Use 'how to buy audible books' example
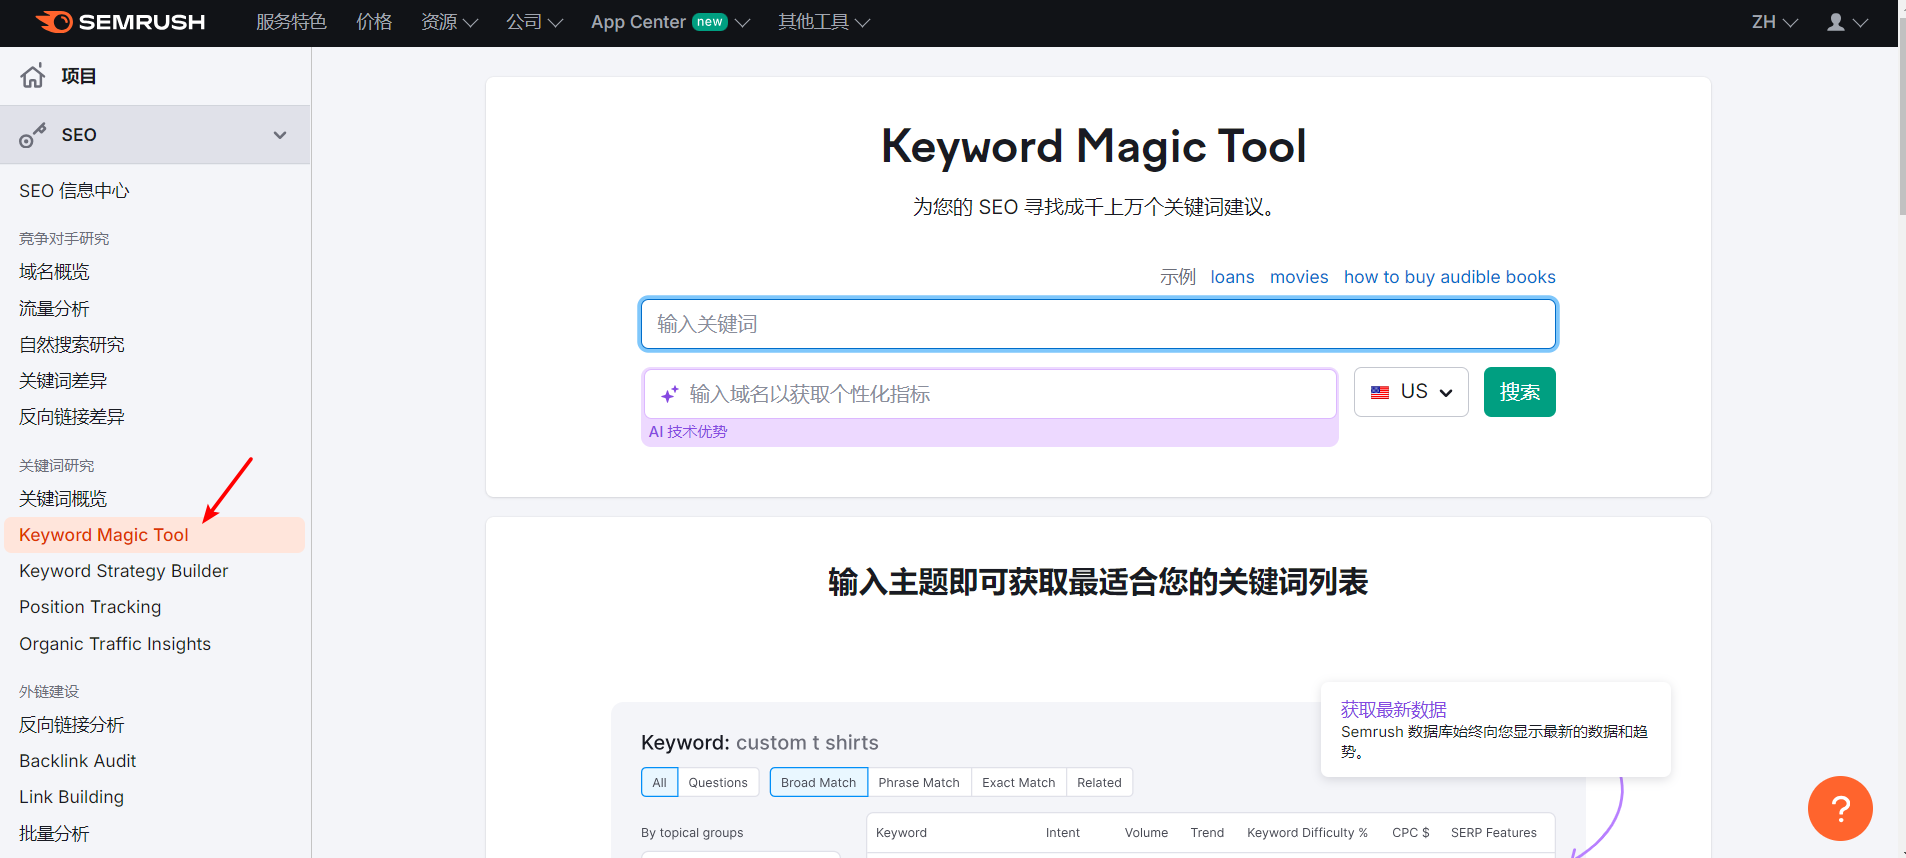This screenshot has height=858, width=1906. click(1449, 277)
